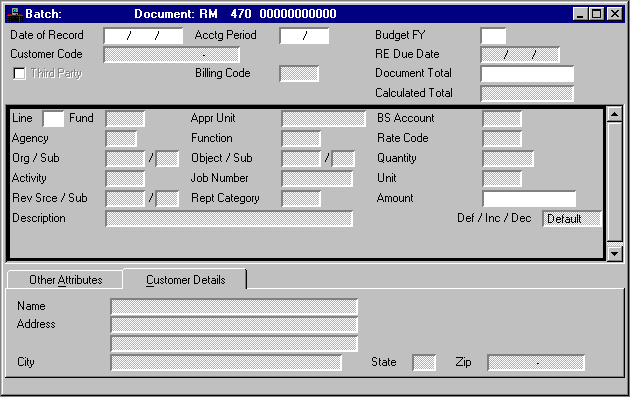Click the Appr Unit field
630x397 pixels.
tap(323, 119)
